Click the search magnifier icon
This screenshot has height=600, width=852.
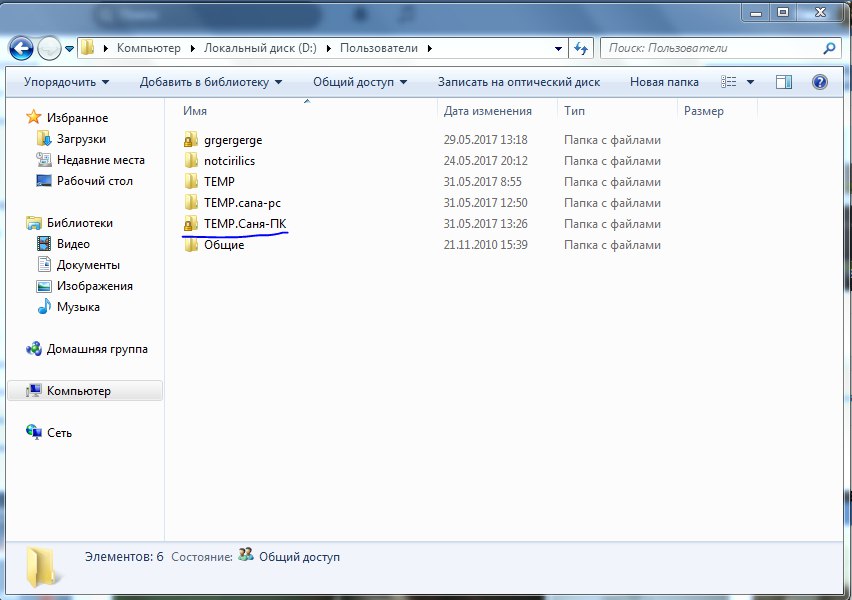point(829,48)
